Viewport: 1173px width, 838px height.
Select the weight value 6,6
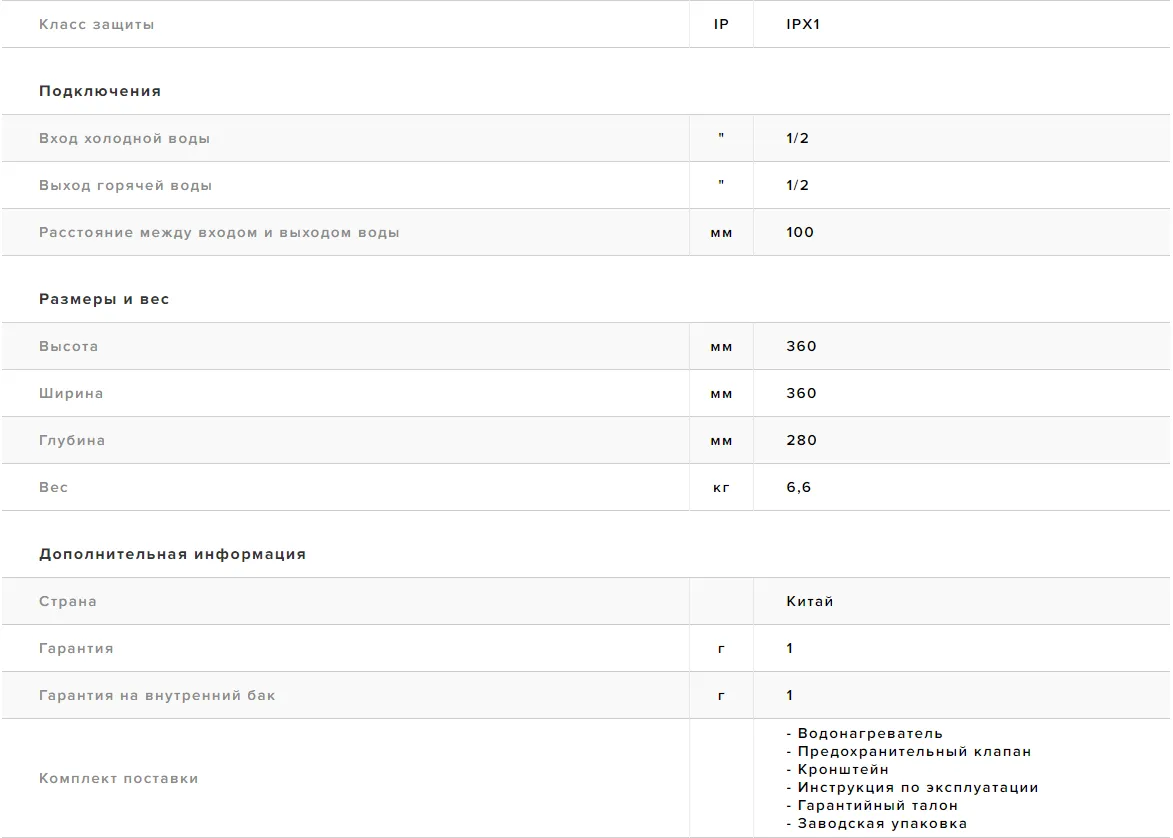point(799,487)
